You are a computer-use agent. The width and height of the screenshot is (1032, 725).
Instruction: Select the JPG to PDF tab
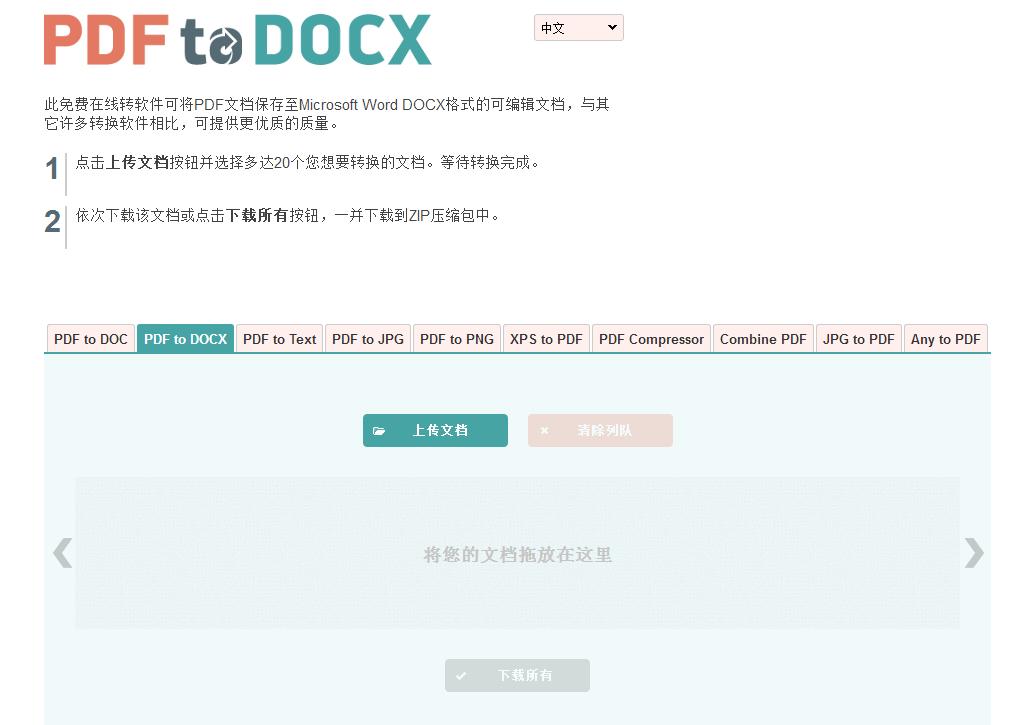click(x=858, y=339)
